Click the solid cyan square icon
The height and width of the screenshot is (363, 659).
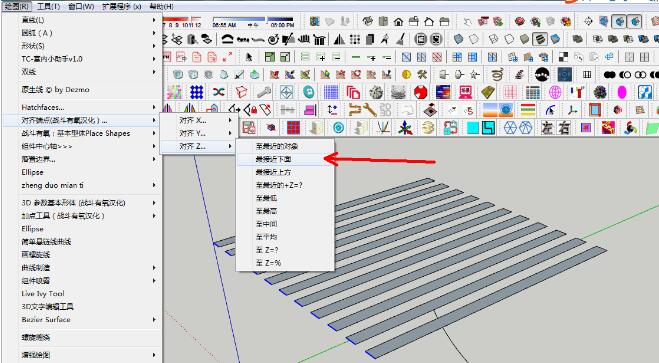(473, 128)
